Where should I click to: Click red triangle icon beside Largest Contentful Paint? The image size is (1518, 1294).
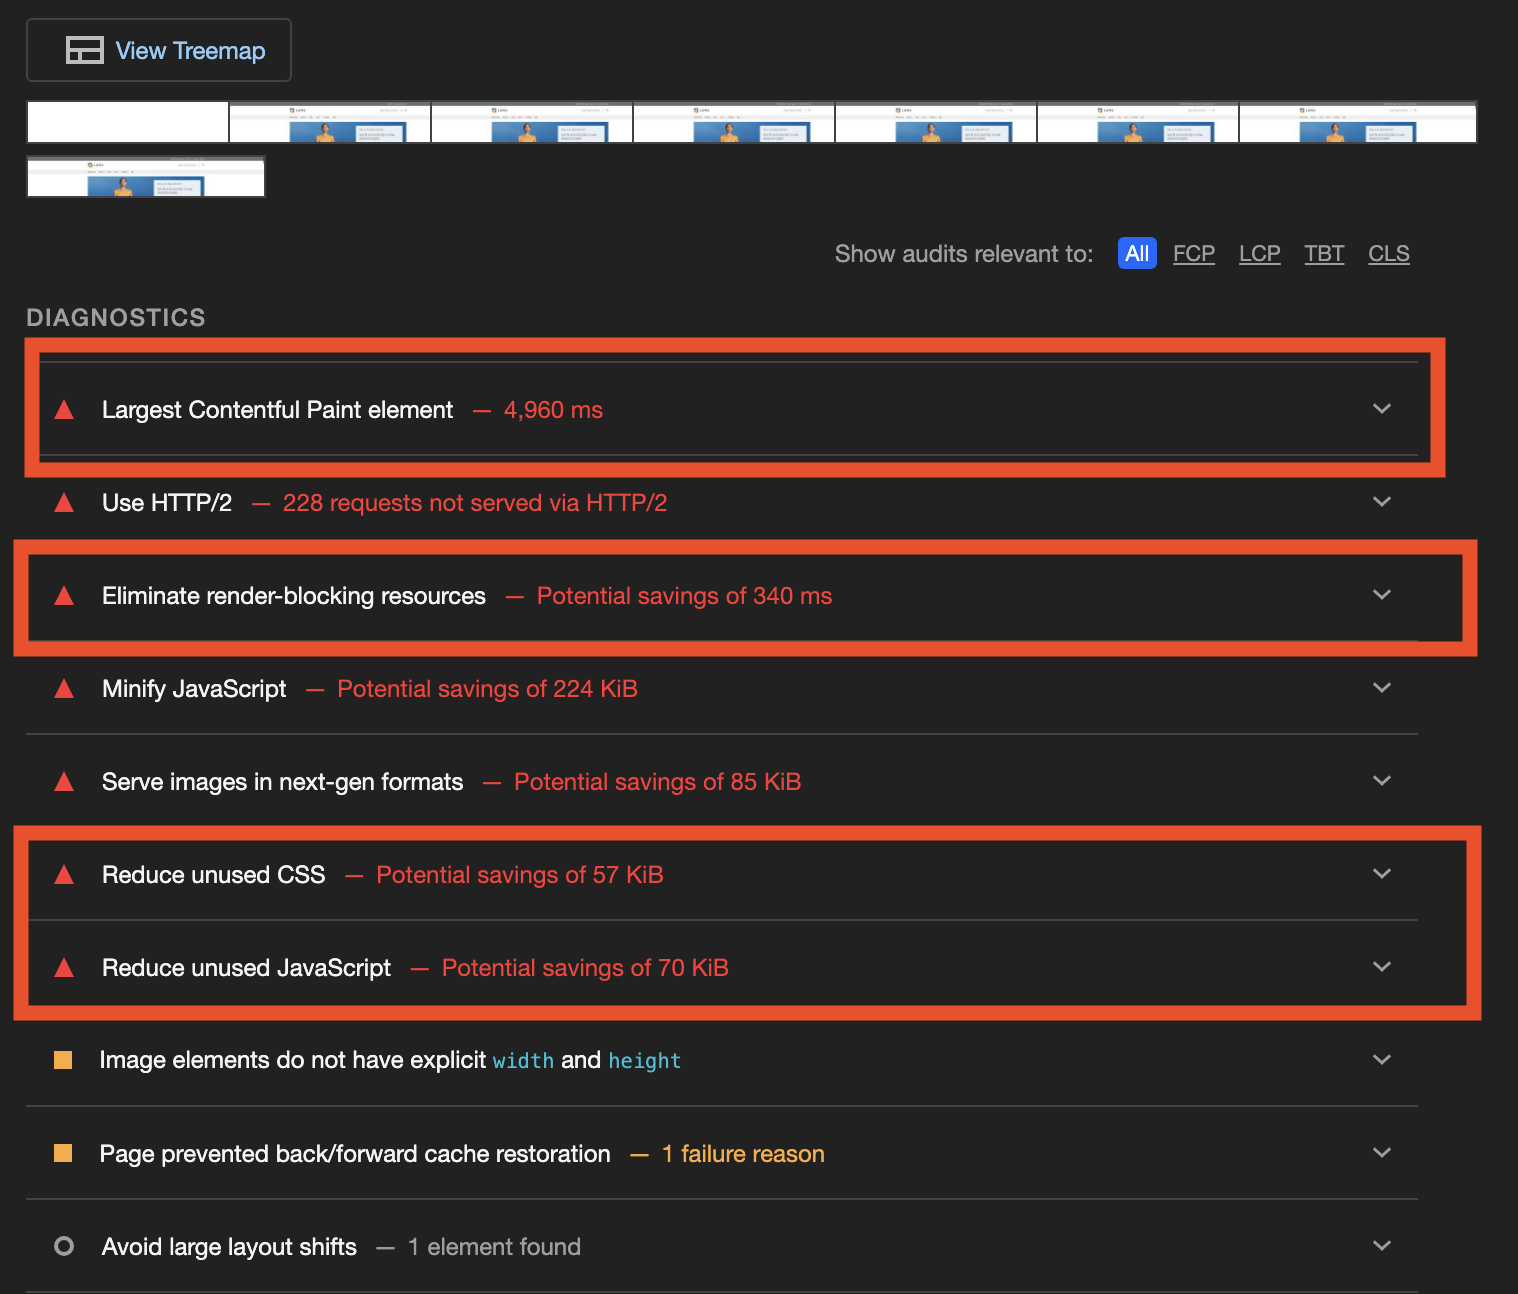pos(64,410)
